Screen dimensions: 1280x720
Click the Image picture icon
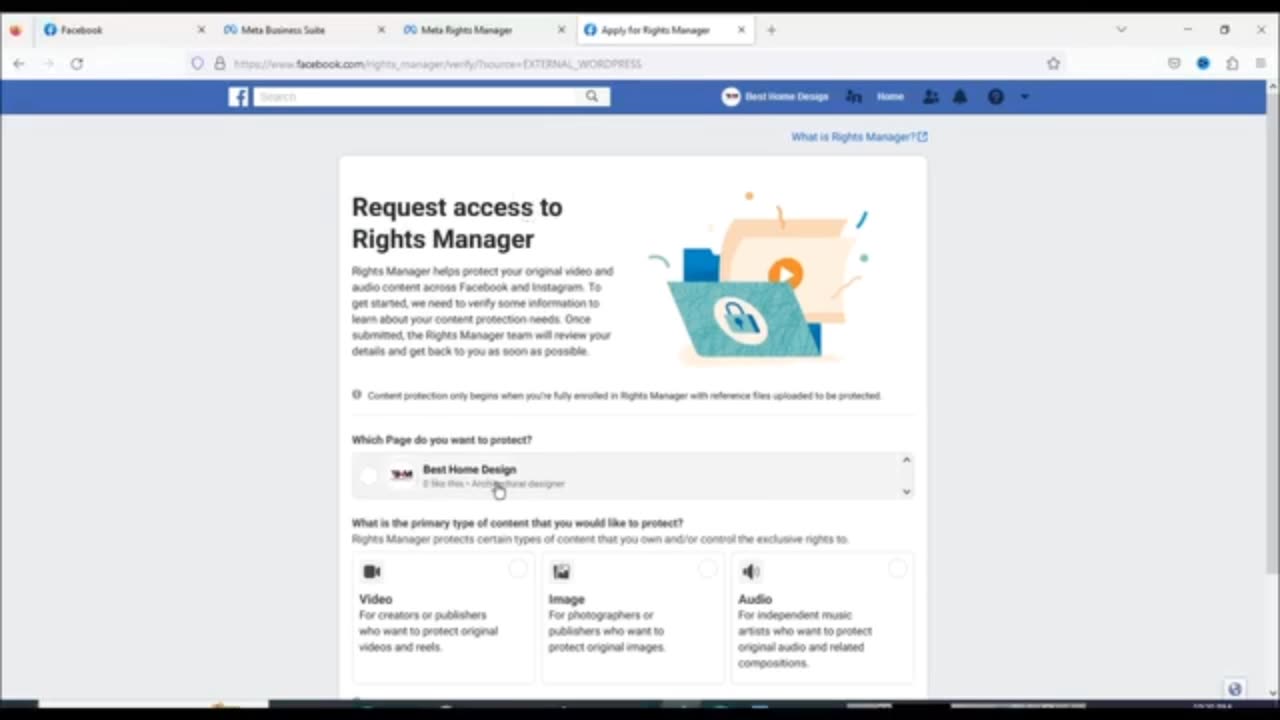pos(561,572)
